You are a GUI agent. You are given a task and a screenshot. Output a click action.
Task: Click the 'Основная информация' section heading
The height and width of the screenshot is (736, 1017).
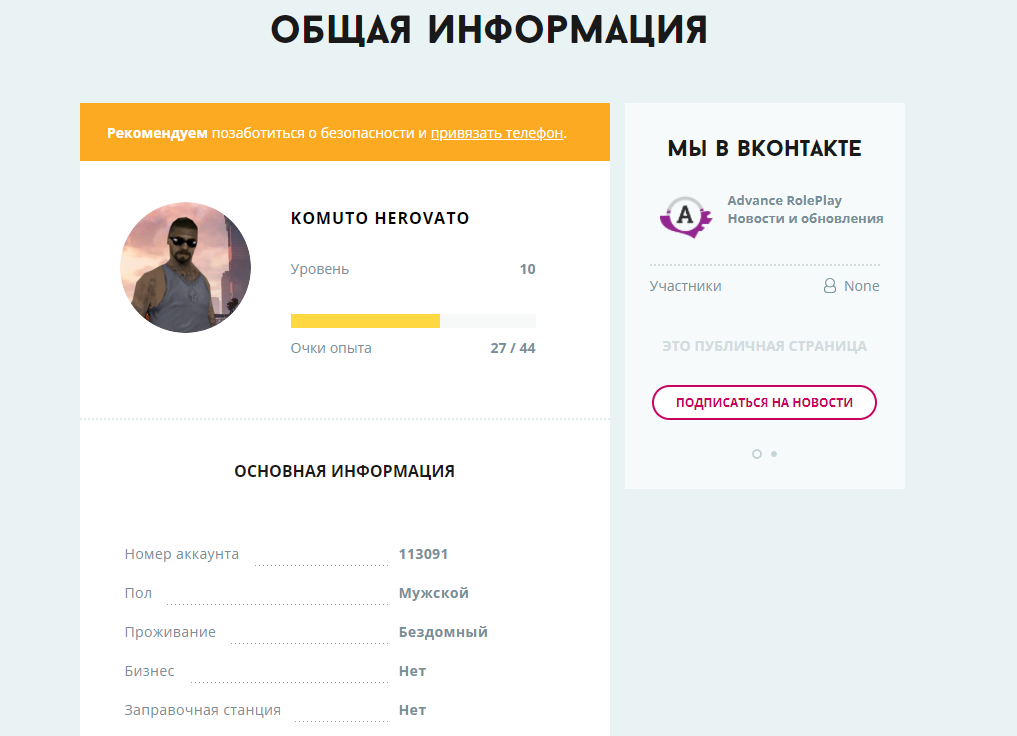[344, 471]
